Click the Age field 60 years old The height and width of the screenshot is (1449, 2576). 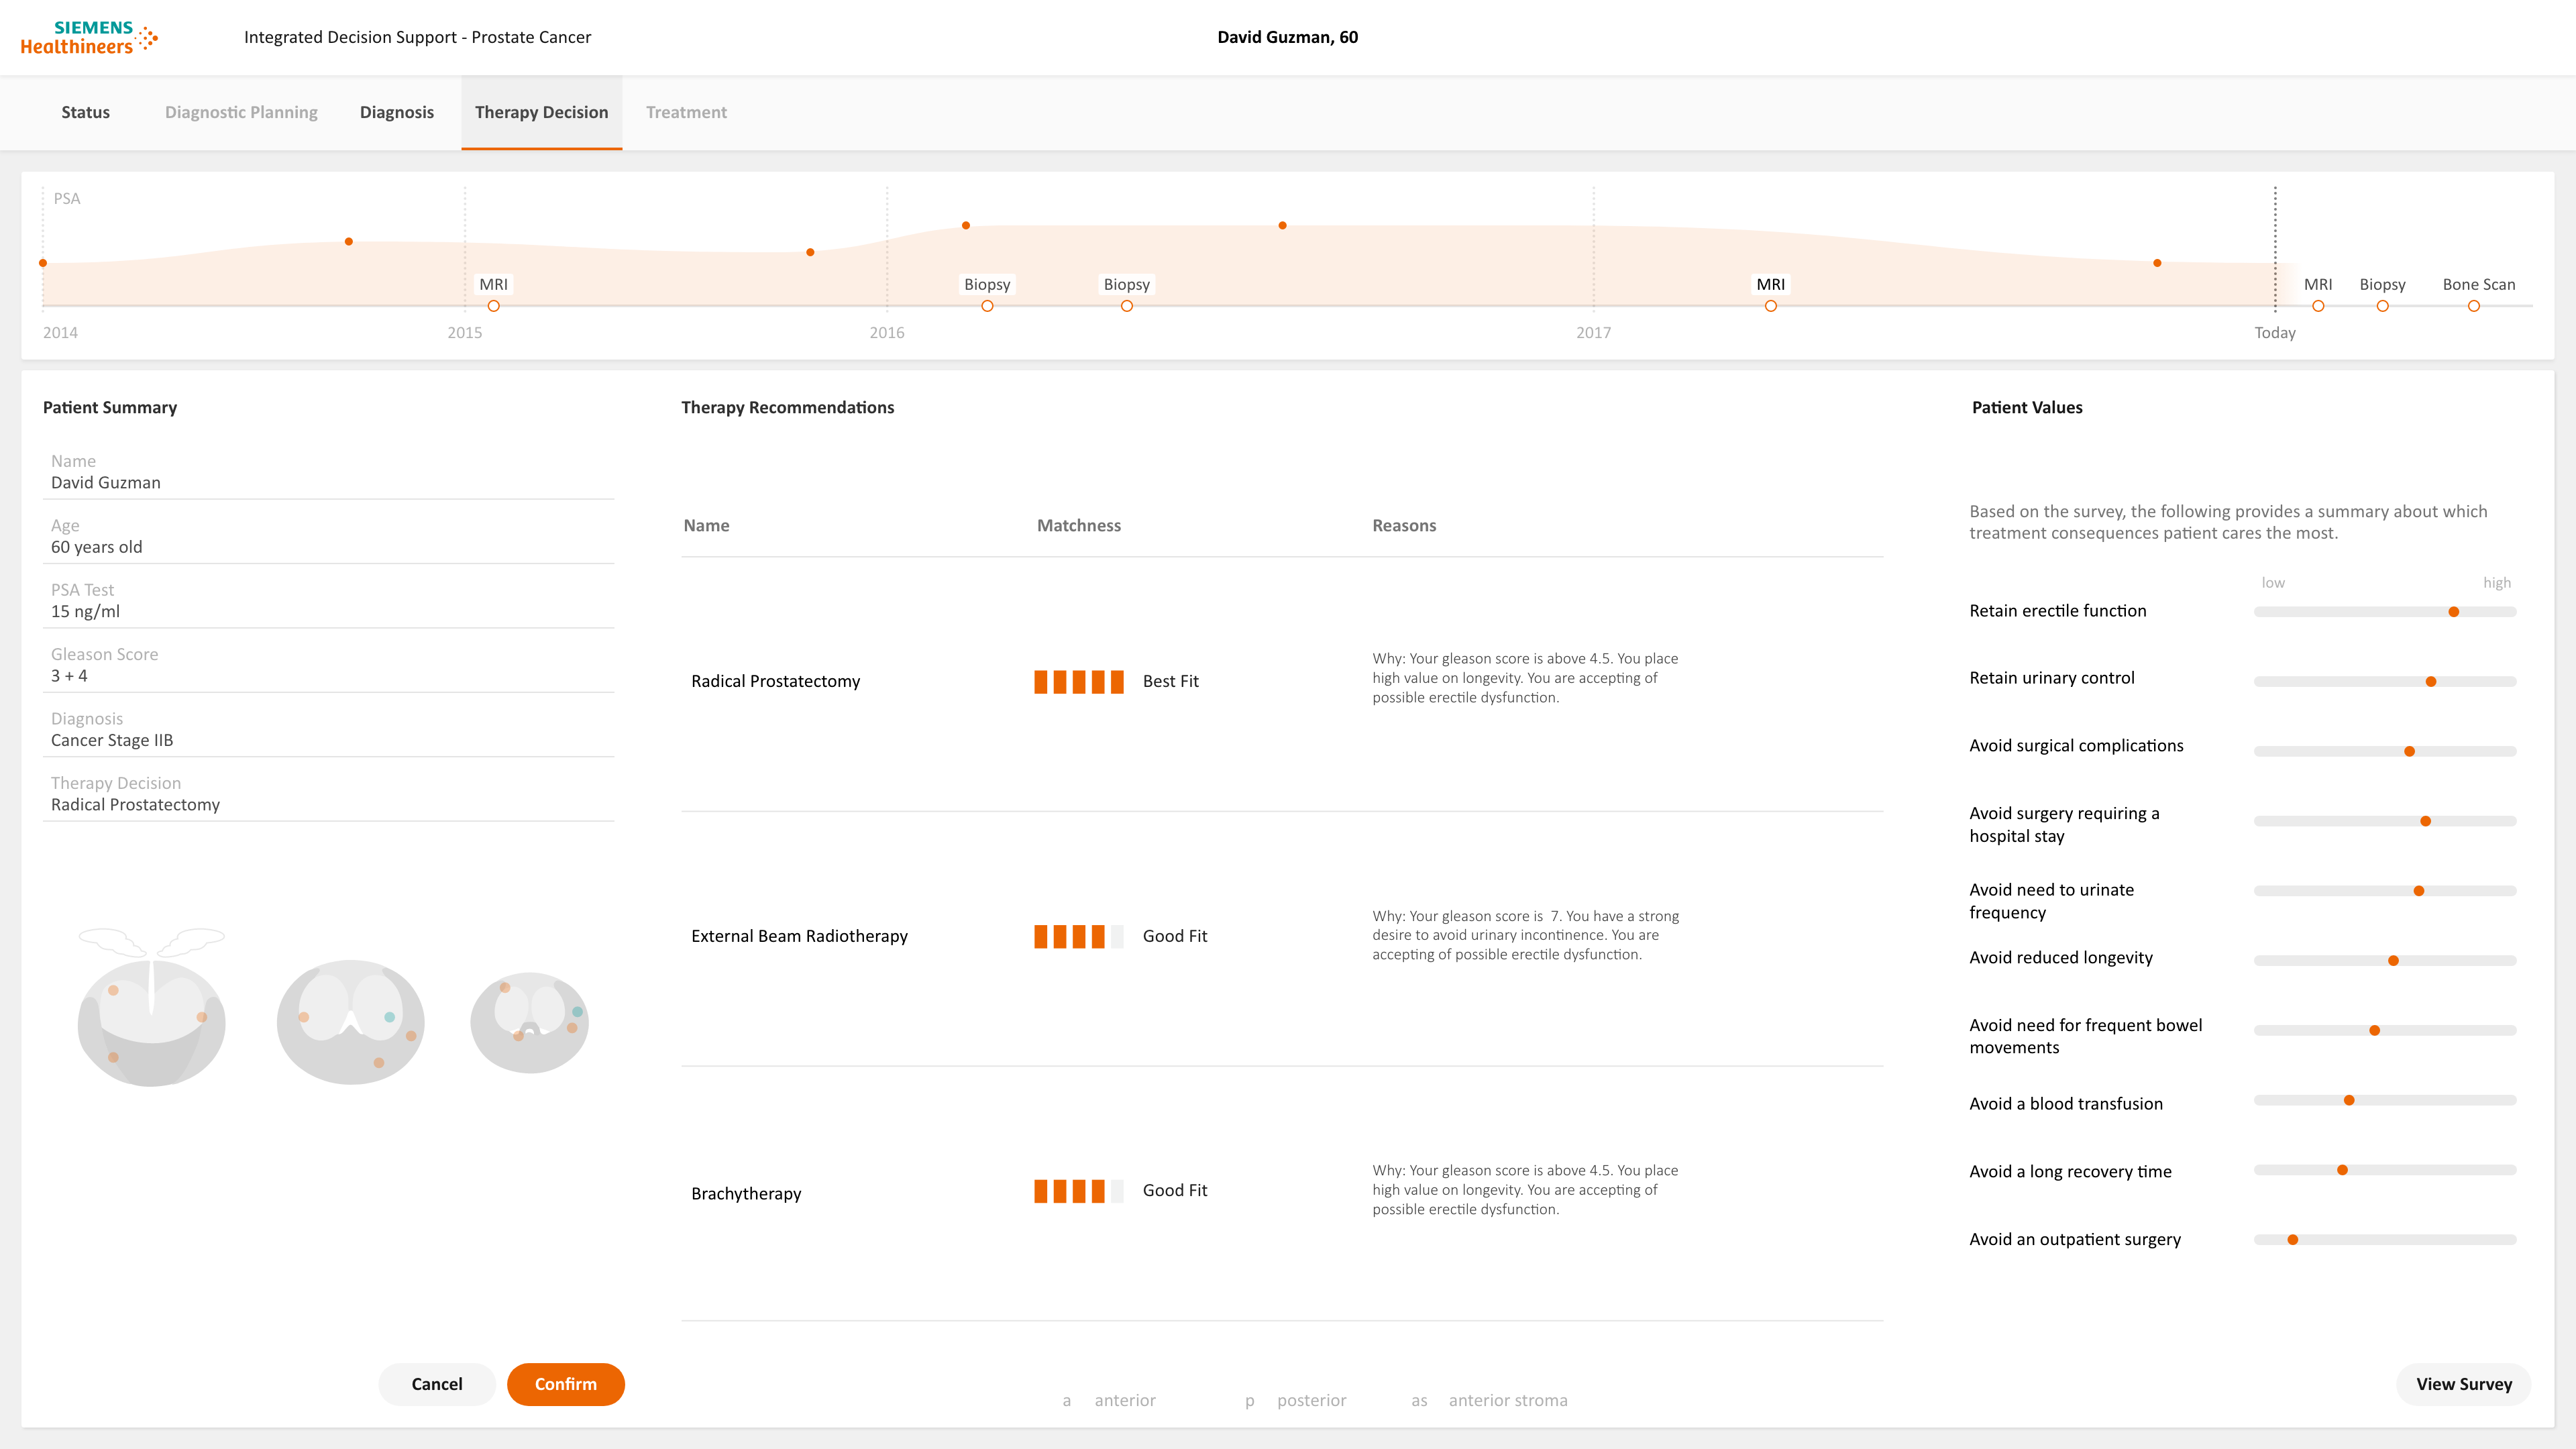[x=328, y=537]
